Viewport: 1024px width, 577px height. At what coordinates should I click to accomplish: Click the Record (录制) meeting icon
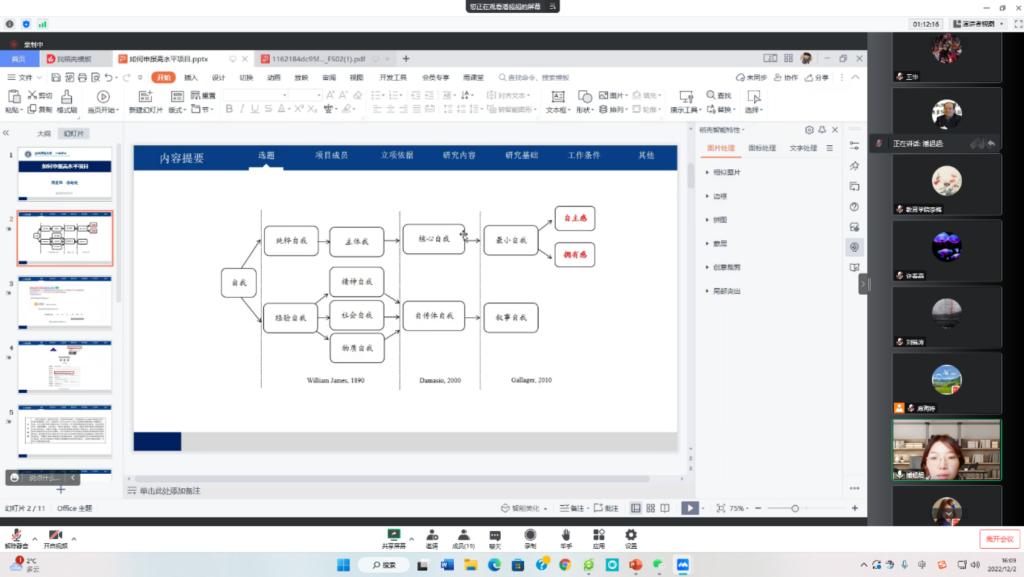tap(530, 536)
